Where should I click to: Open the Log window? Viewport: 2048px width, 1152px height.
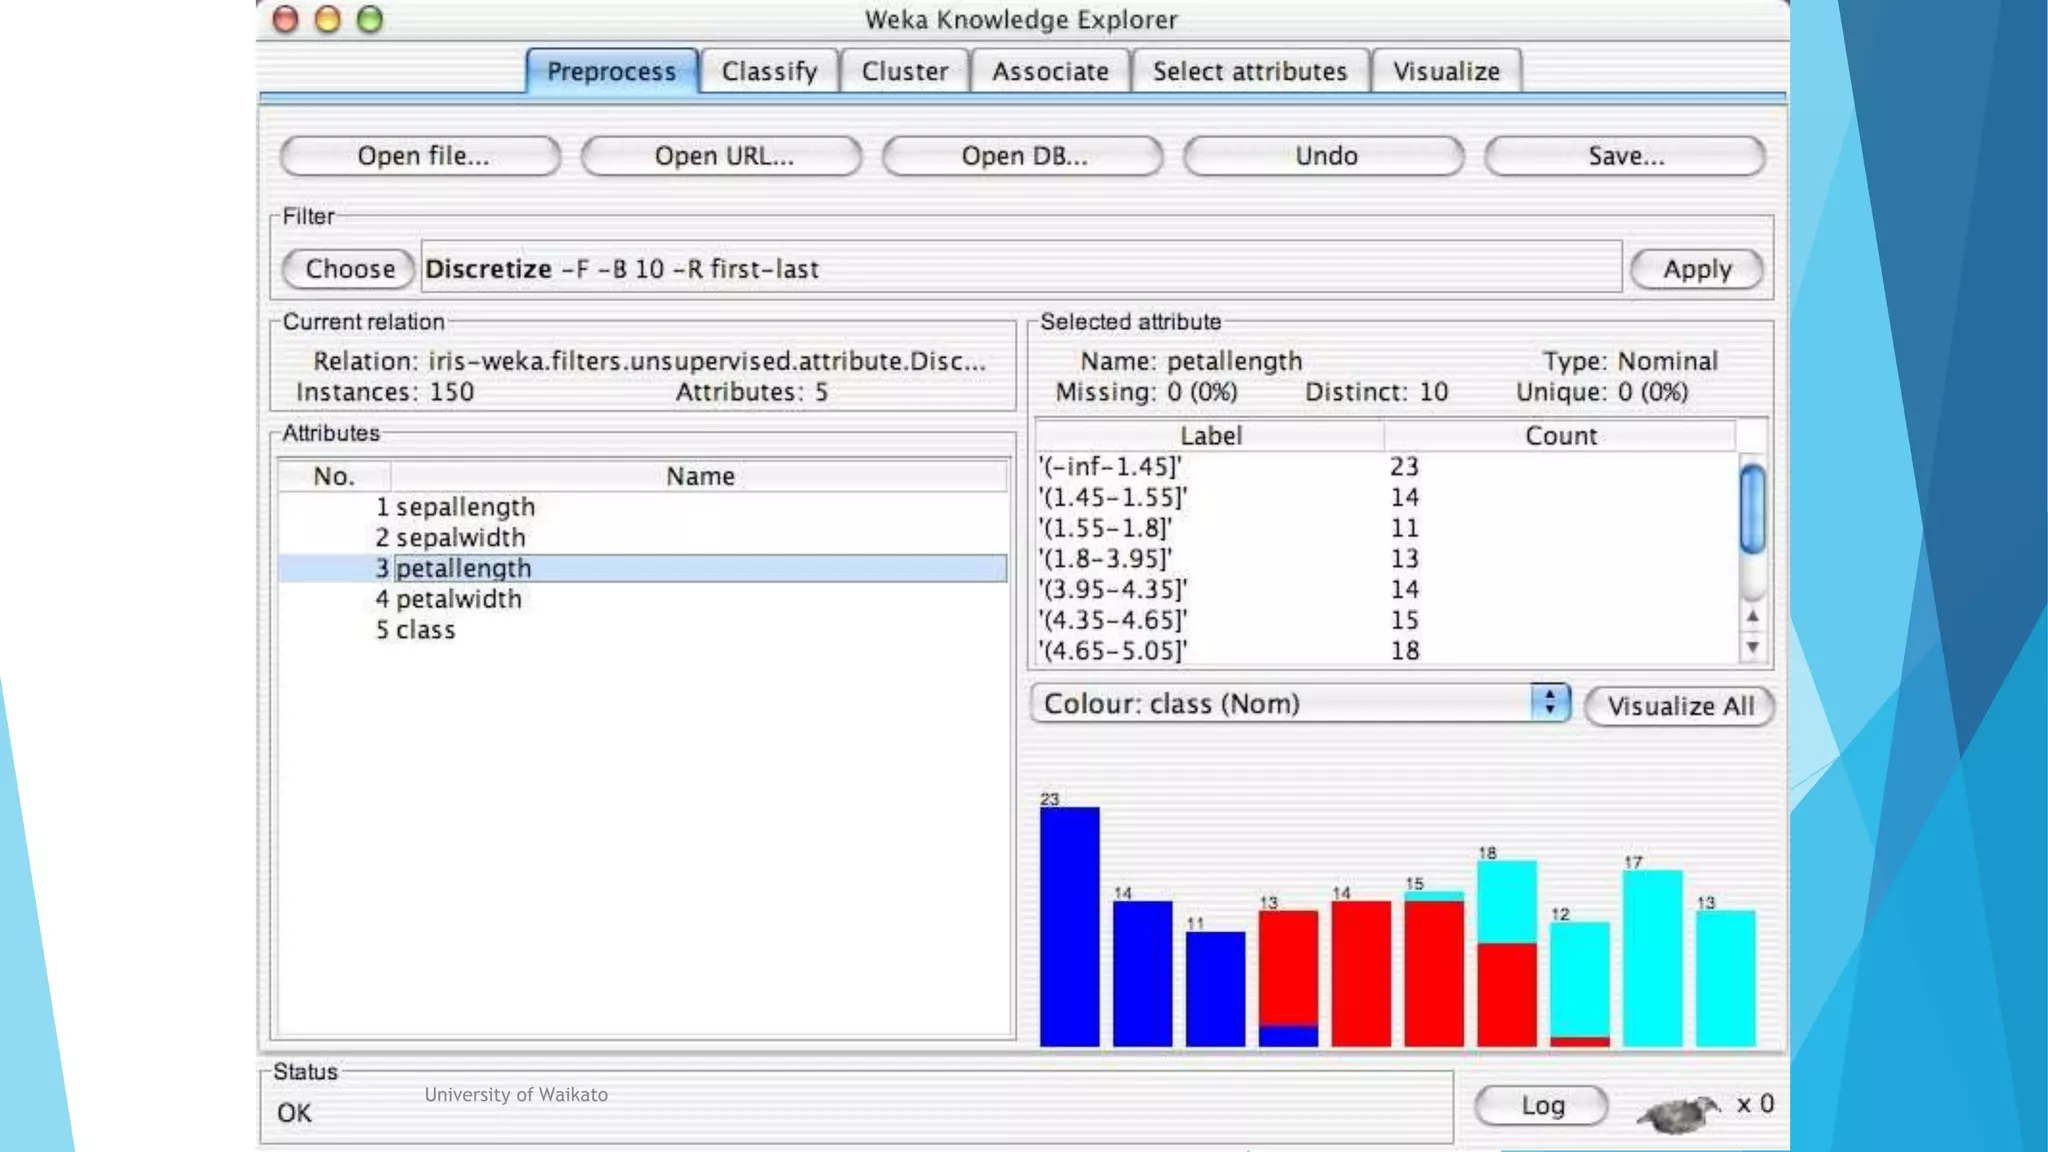[x=1541, y=1106]
